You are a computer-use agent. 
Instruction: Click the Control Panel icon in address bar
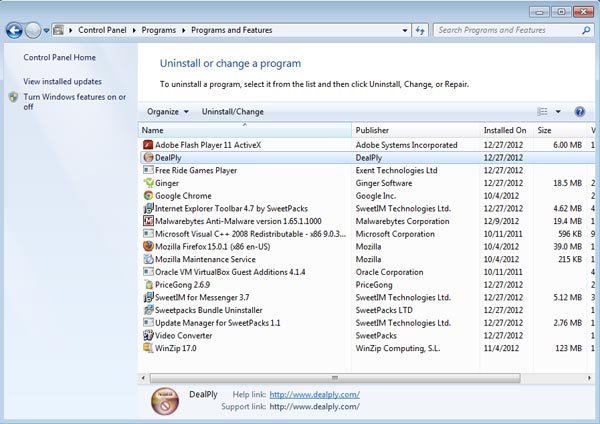click(58, 30)
